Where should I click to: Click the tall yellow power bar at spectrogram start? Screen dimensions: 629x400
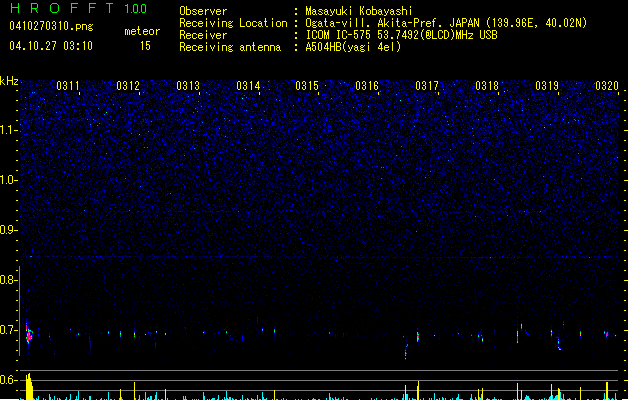pos(28,386)
